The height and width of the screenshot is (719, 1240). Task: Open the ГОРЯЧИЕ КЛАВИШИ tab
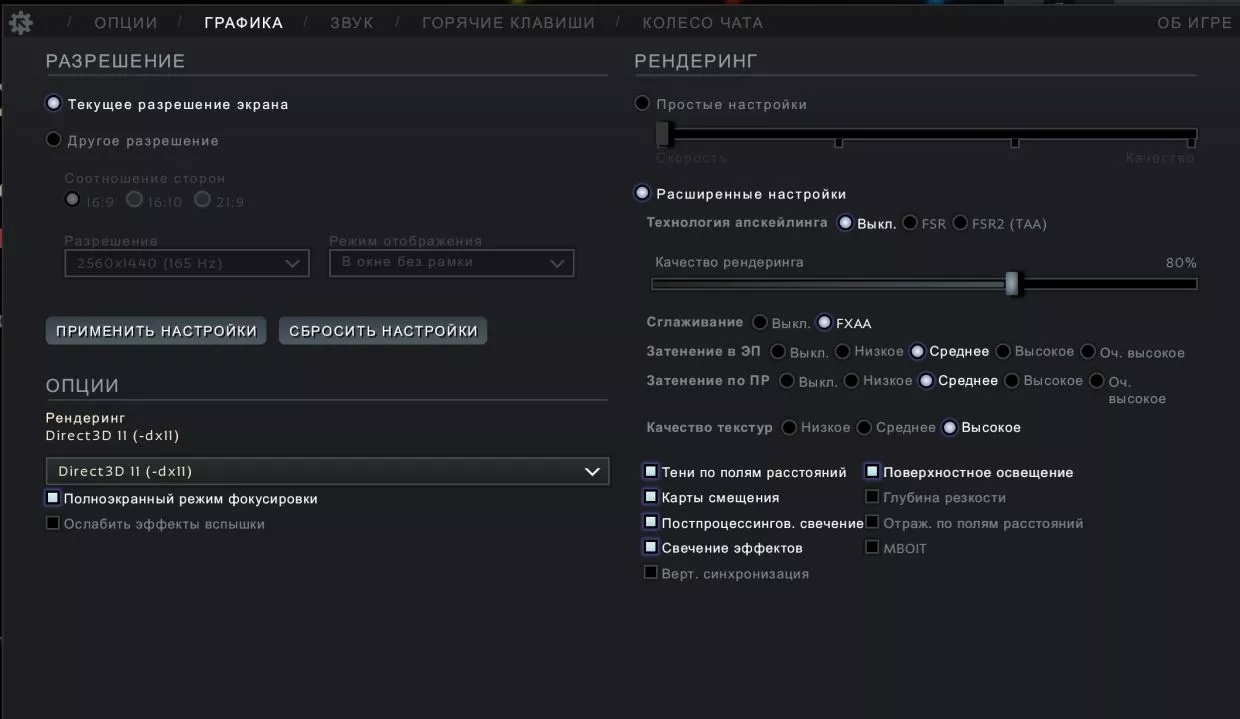pos(509,21)
